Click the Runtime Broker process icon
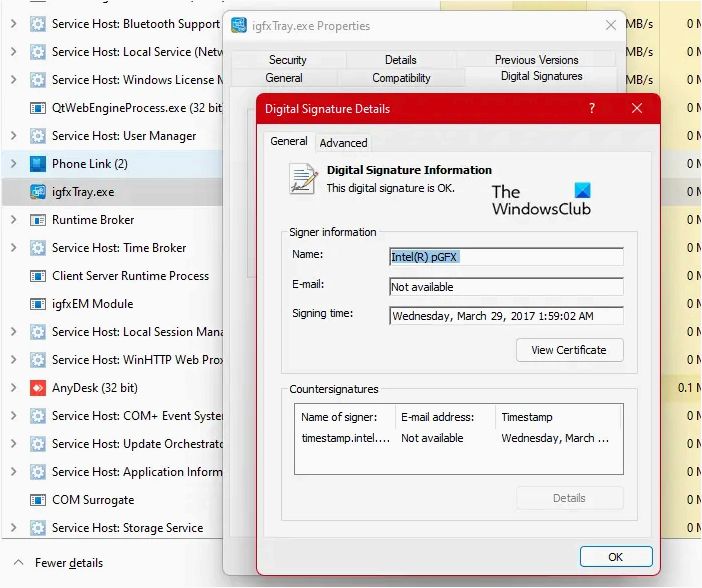This screenshot has height=588, width=702. tap(38, 220)
